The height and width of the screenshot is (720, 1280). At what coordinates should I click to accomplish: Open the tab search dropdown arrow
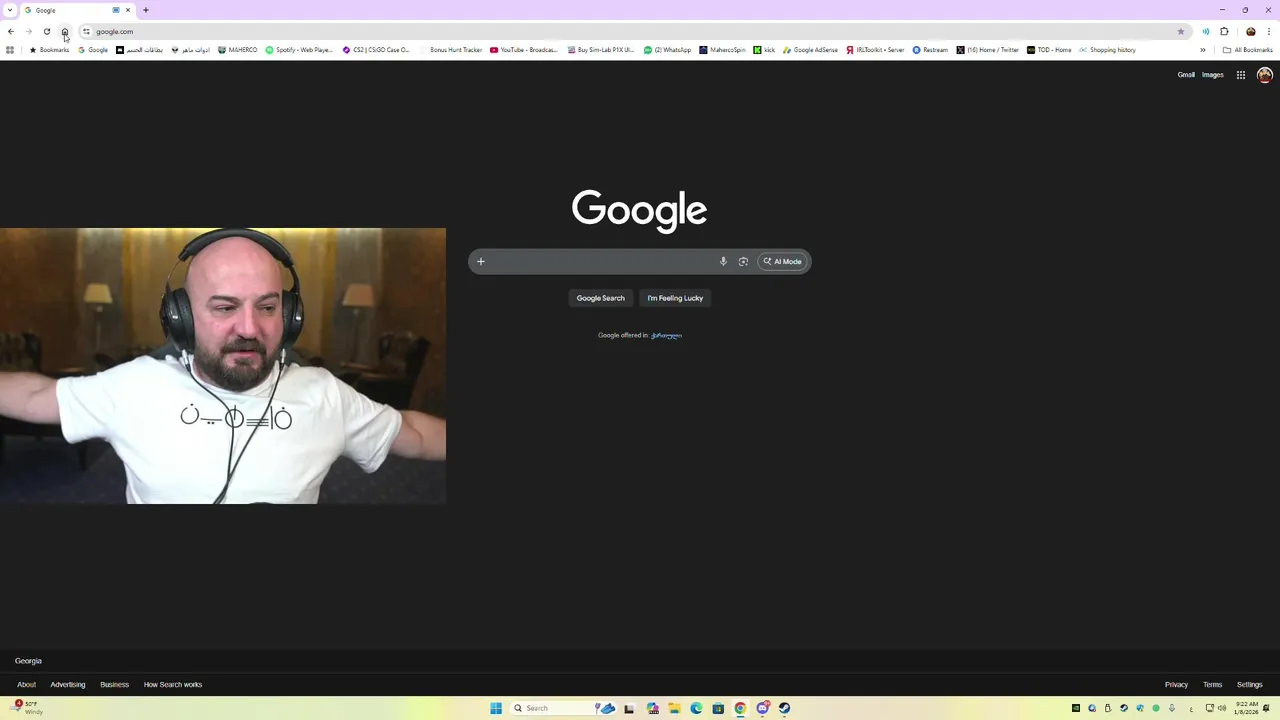(x=10, y=10)
